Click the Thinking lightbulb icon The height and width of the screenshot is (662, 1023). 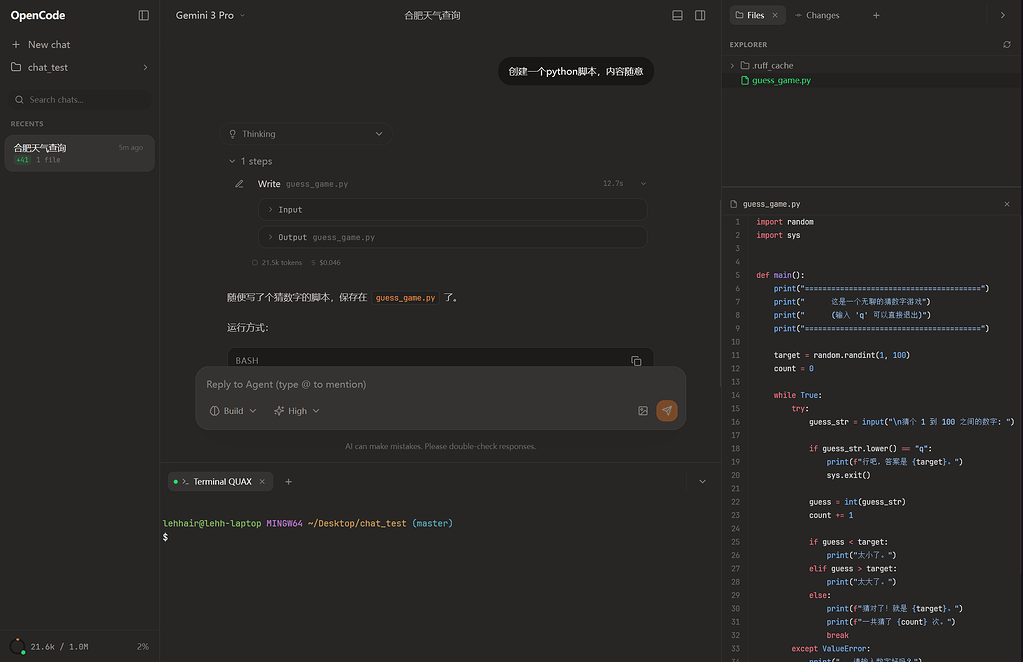click(x=232, y=134)
